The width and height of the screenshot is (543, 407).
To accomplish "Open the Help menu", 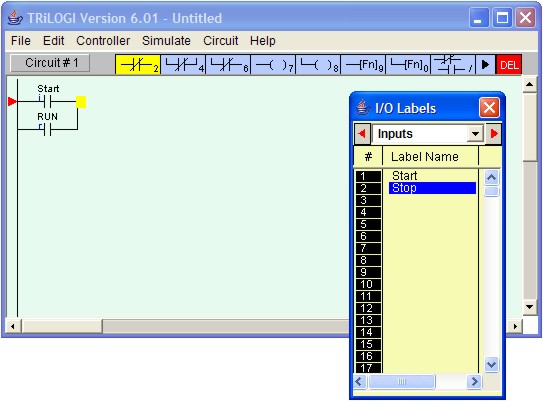I will pyautogui.click(x=262, y=41).
